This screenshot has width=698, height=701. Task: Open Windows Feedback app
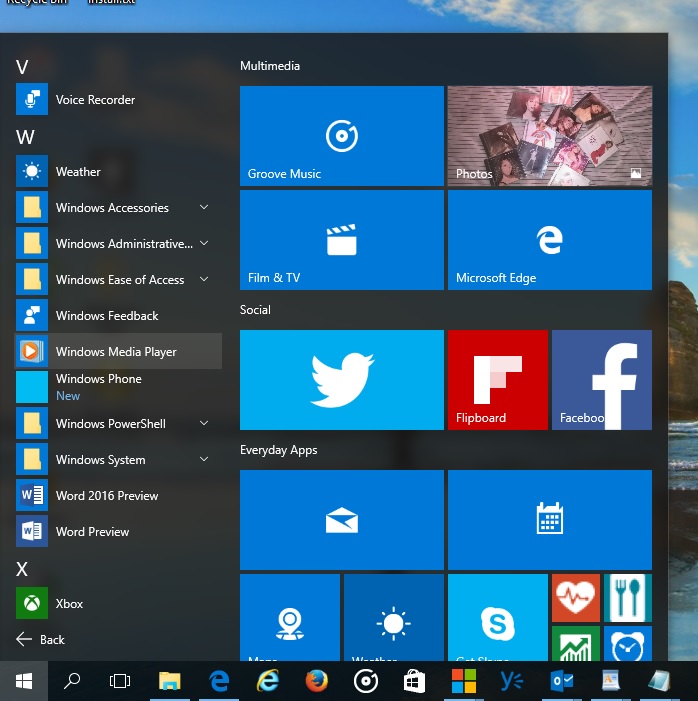coord(118,316)
